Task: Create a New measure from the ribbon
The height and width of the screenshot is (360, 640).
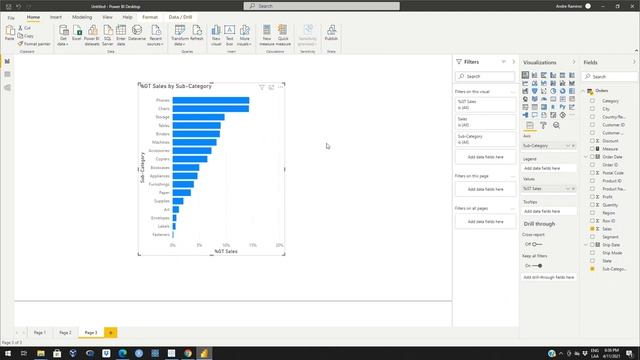Action: (267, 35)
